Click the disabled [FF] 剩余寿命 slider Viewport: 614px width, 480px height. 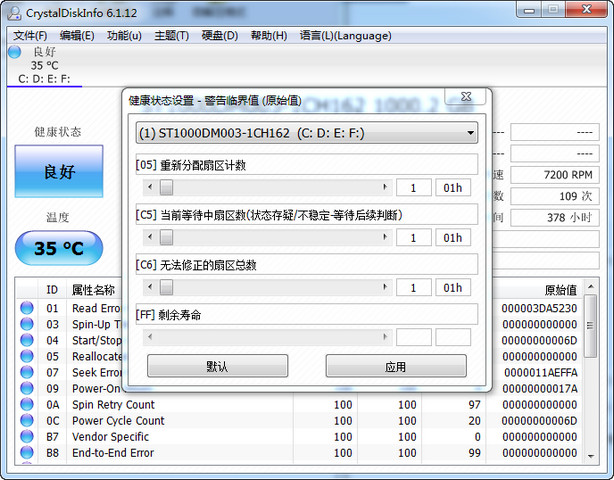[267, 337]
